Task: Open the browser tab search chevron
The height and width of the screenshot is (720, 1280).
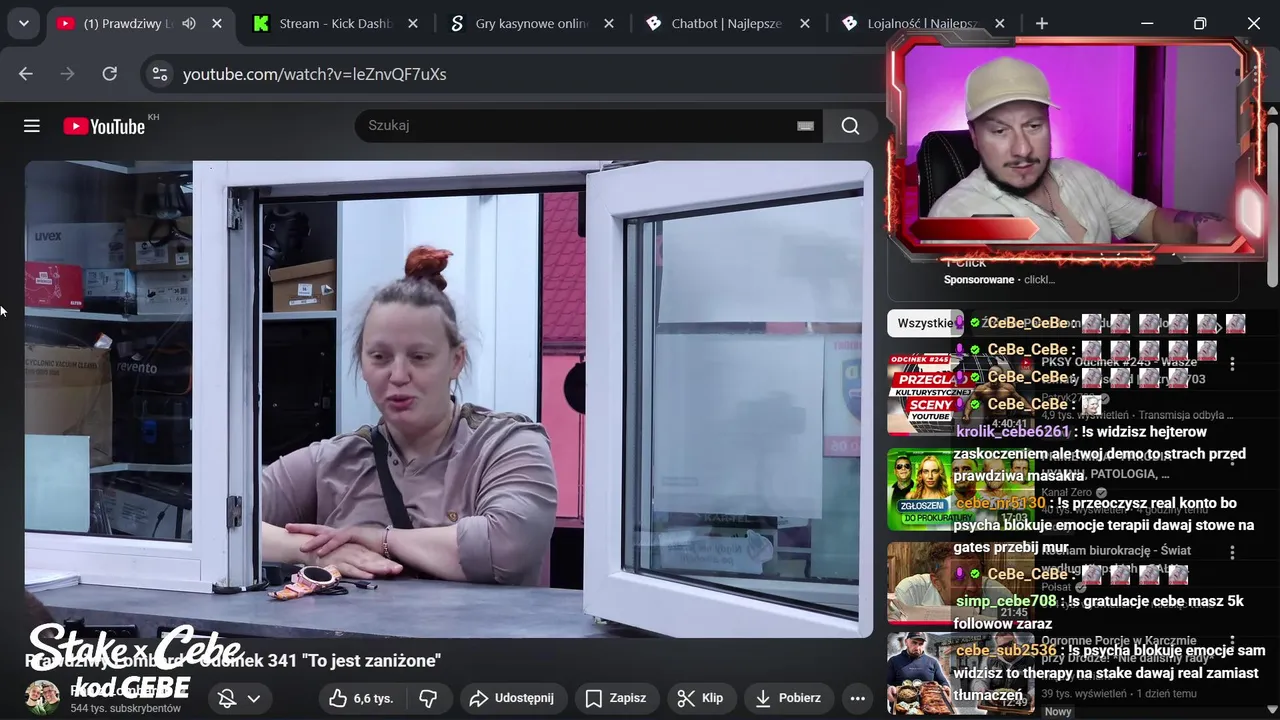Action: coord(23,23)
